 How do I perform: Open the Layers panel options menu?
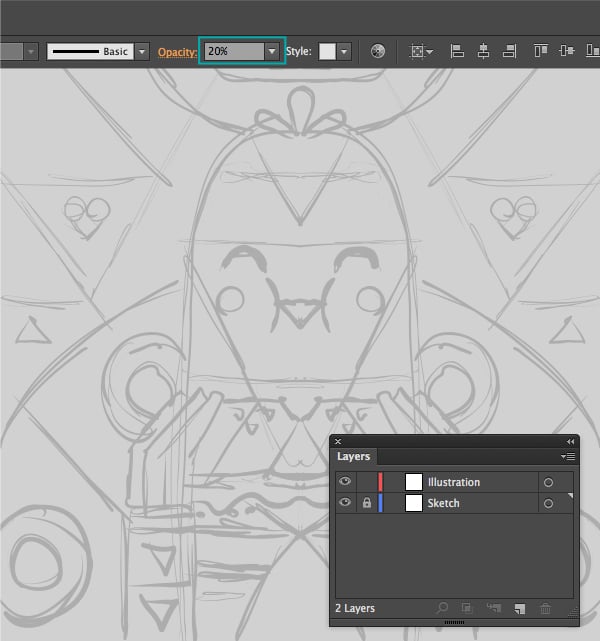[570, 456]
